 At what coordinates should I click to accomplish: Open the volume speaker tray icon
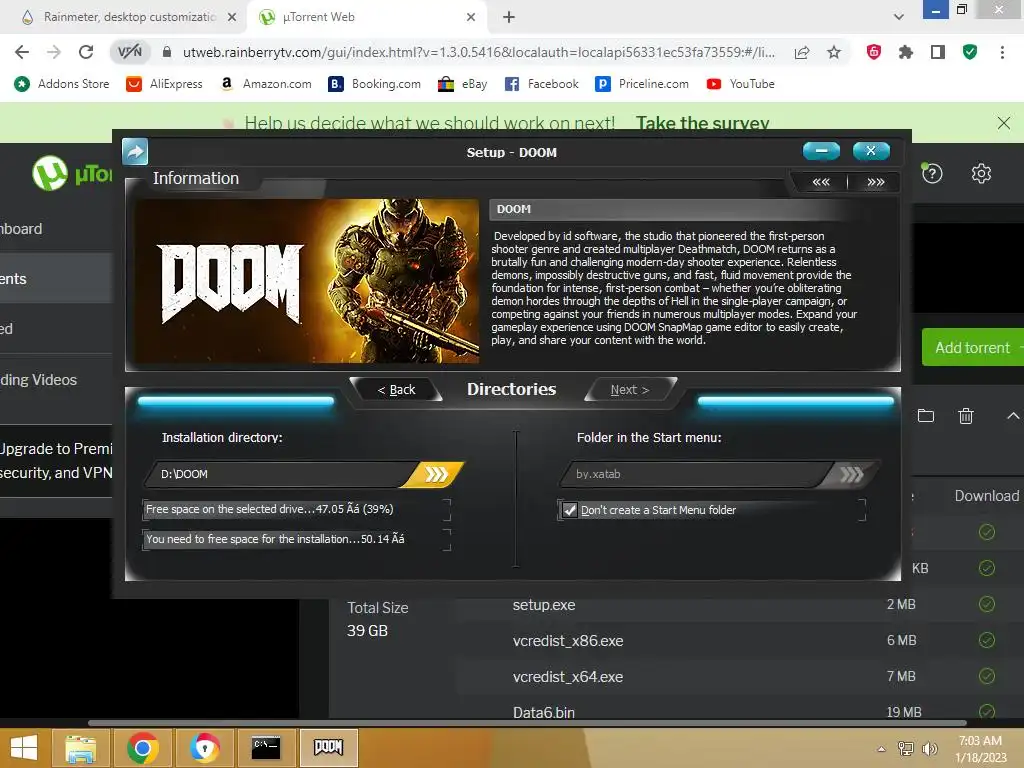(929, 748)
